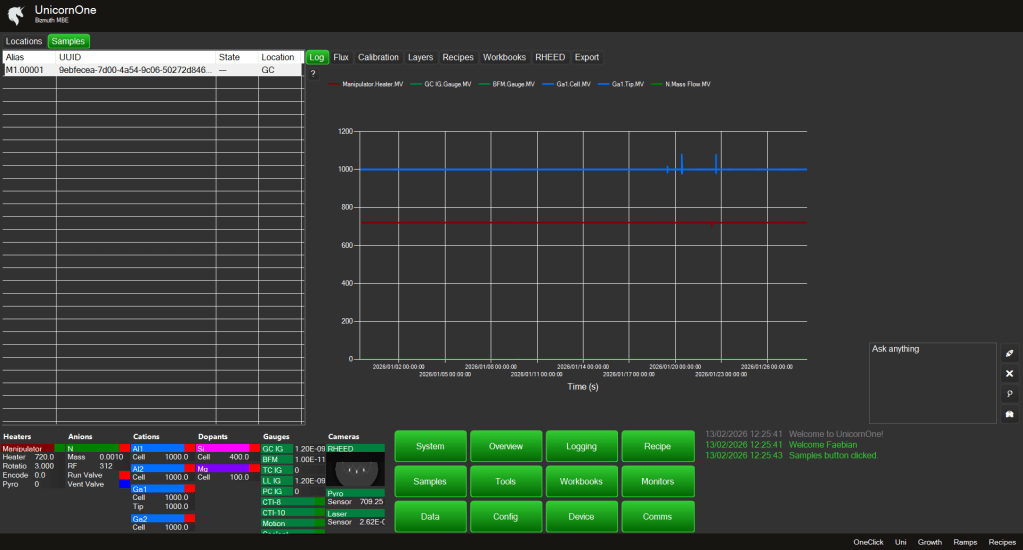The image size is (1023, 550).
Task: Toggle the red Si dopant shutter
Action: click(x=254, y=449)
